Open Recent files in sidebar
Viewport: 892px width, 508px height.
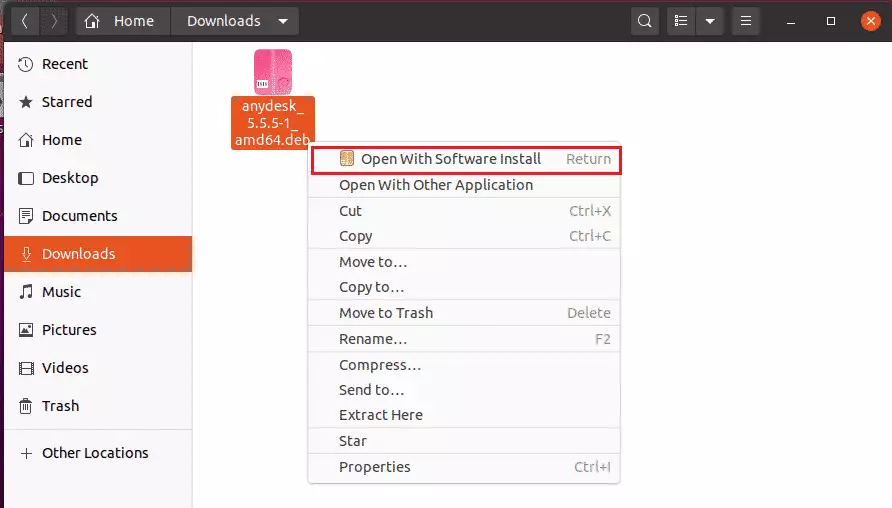(98, 64)
